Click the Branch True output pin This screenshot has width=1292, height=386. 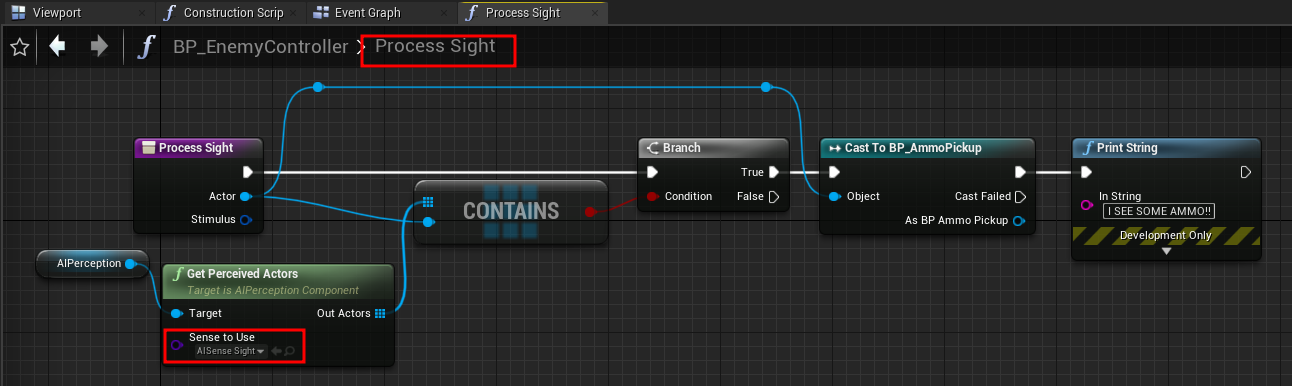774,172
